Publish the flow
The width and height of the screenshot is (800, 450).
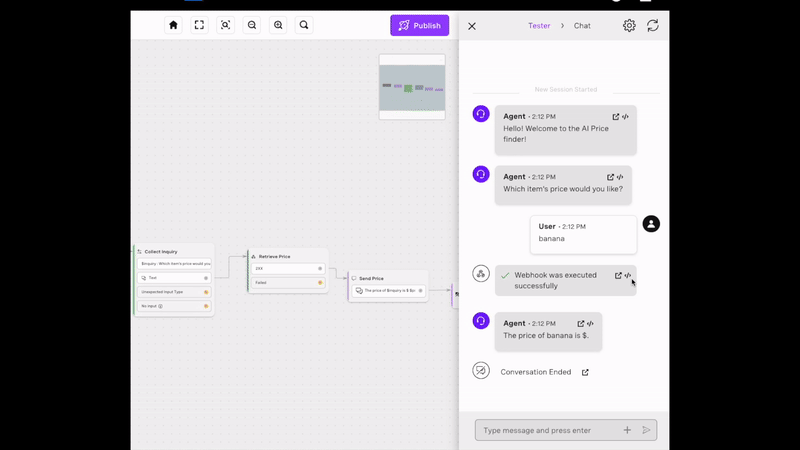click(x=419, y=26)
